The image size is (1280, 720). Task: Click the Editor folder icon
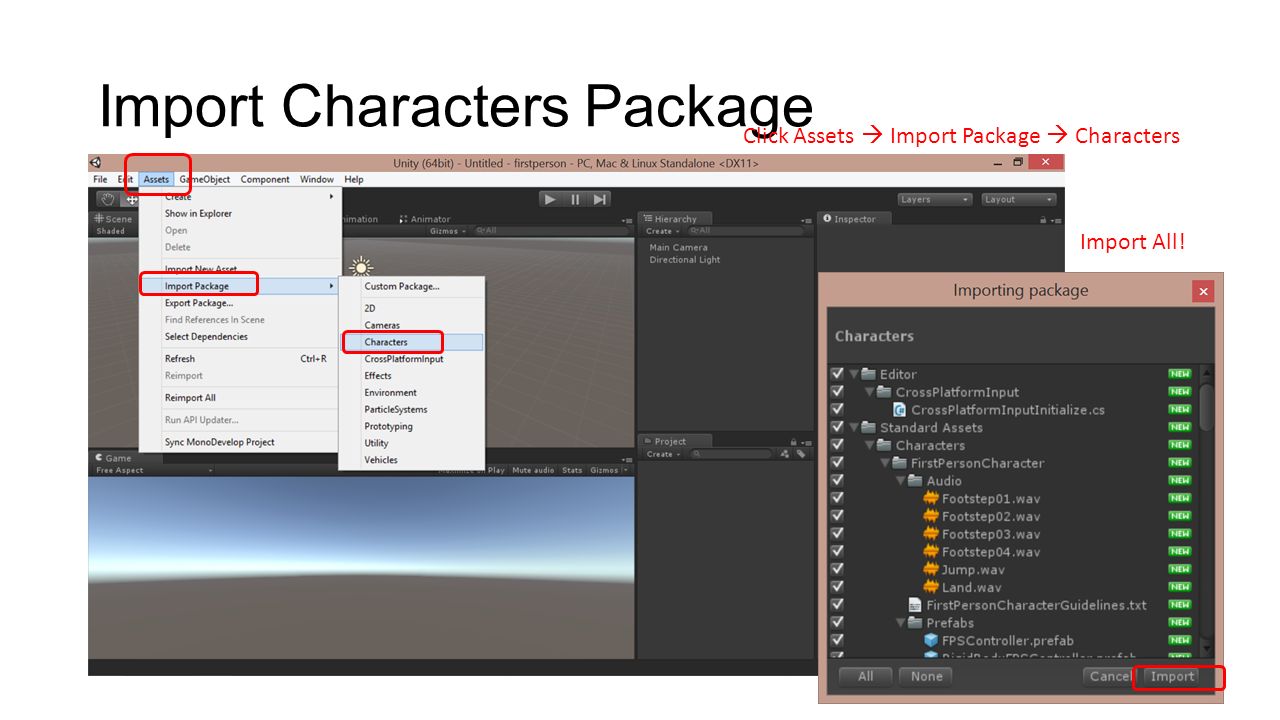pyautogui.click(x=869, y=374)
